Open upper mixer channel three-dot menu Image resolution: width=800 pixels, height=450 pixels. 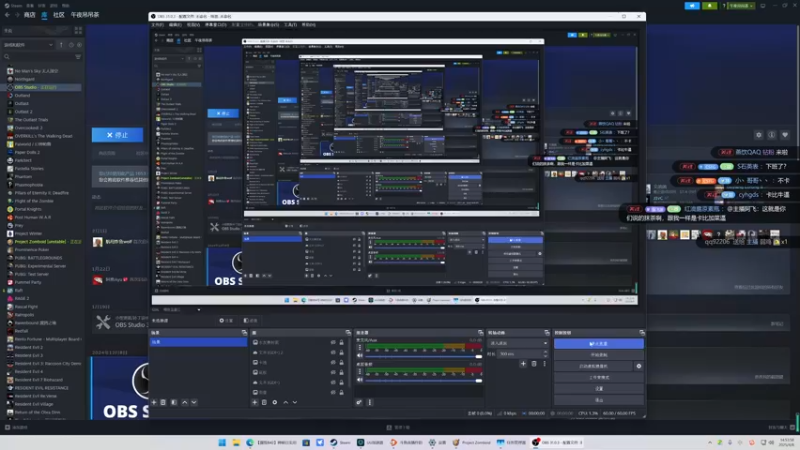pyautogui.click(x=360, y=347)
